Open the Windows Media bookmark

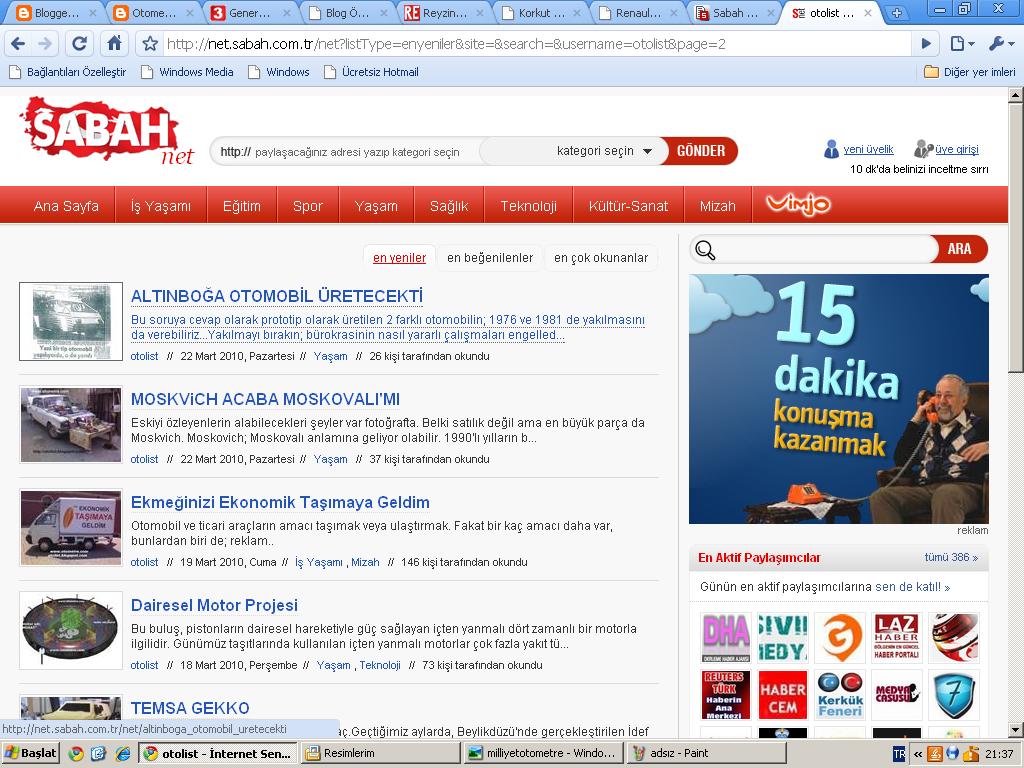(188, 72)
